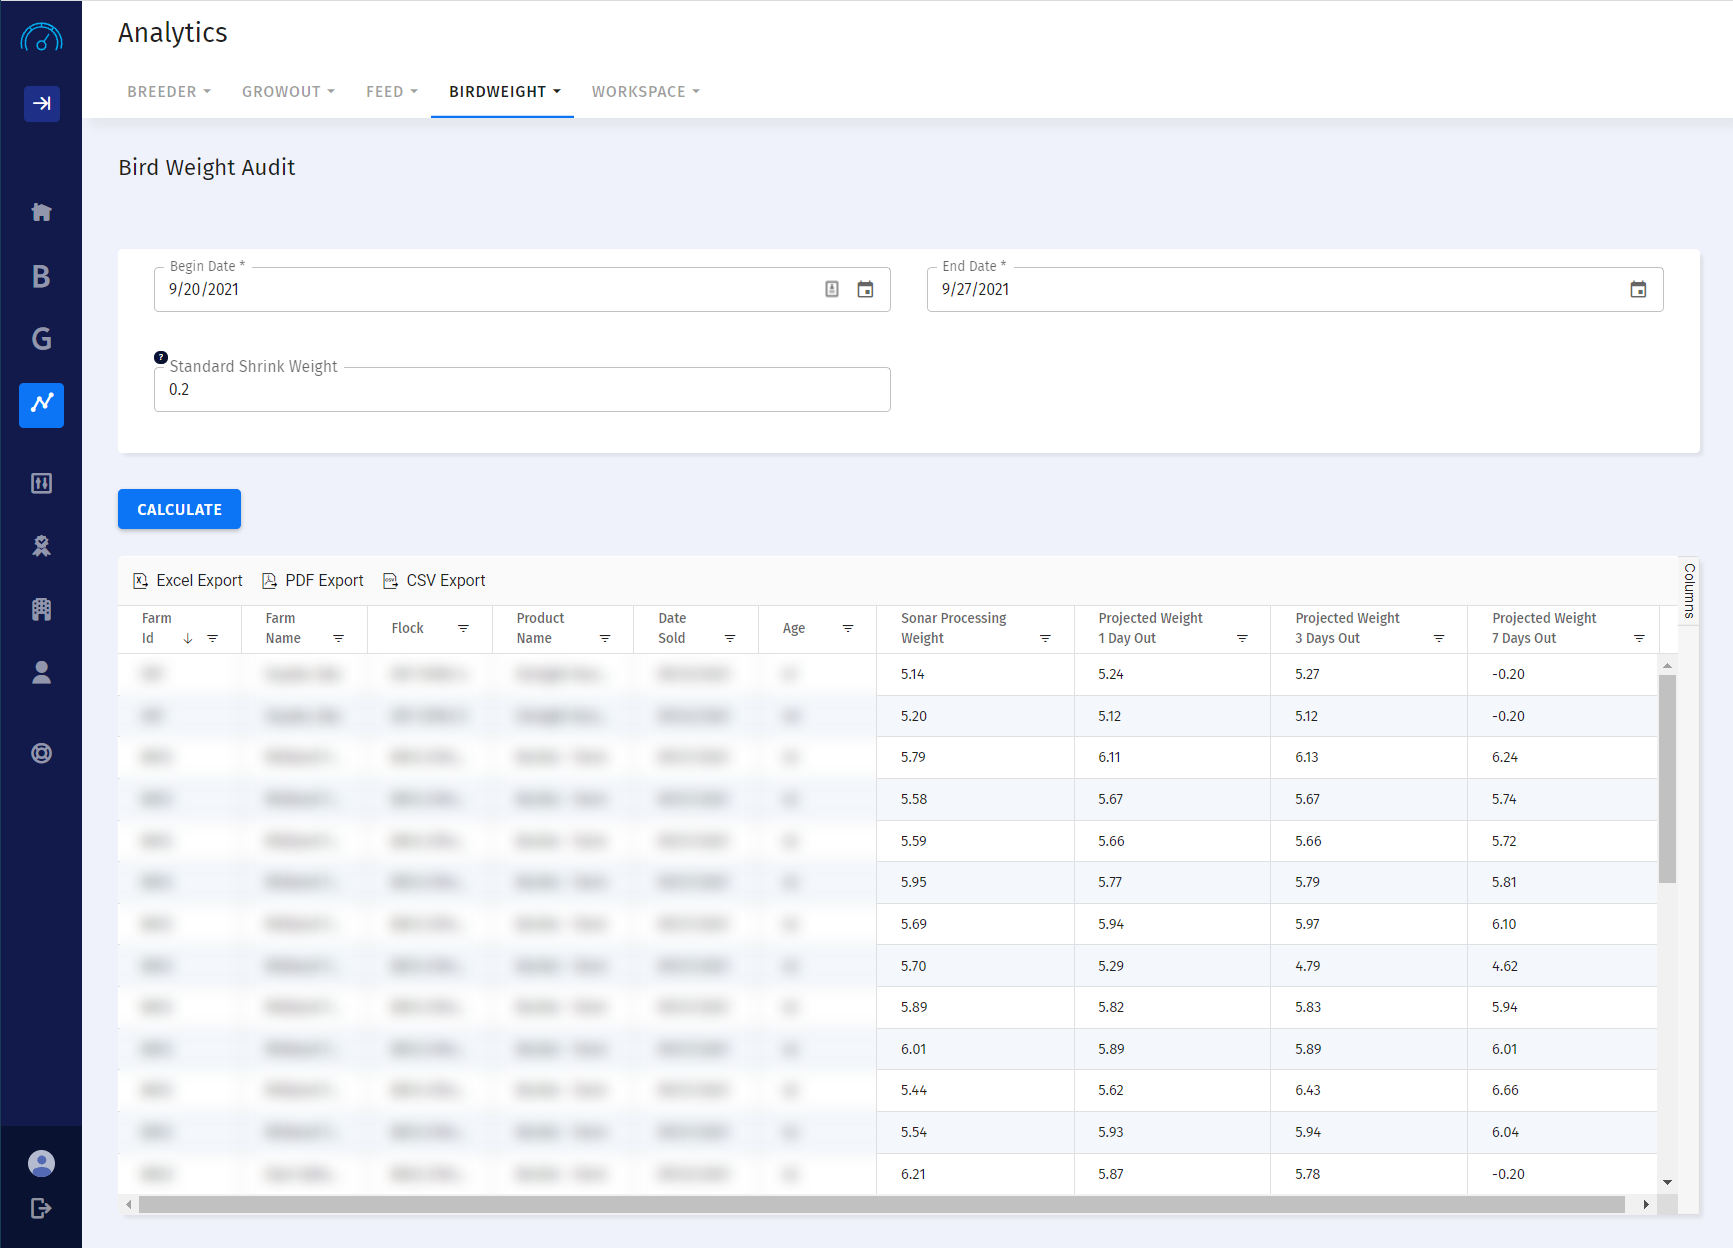Click scroll-left arrow of table
The width and height of the screenshot is (1733, 1248).
pos(128,1204)
